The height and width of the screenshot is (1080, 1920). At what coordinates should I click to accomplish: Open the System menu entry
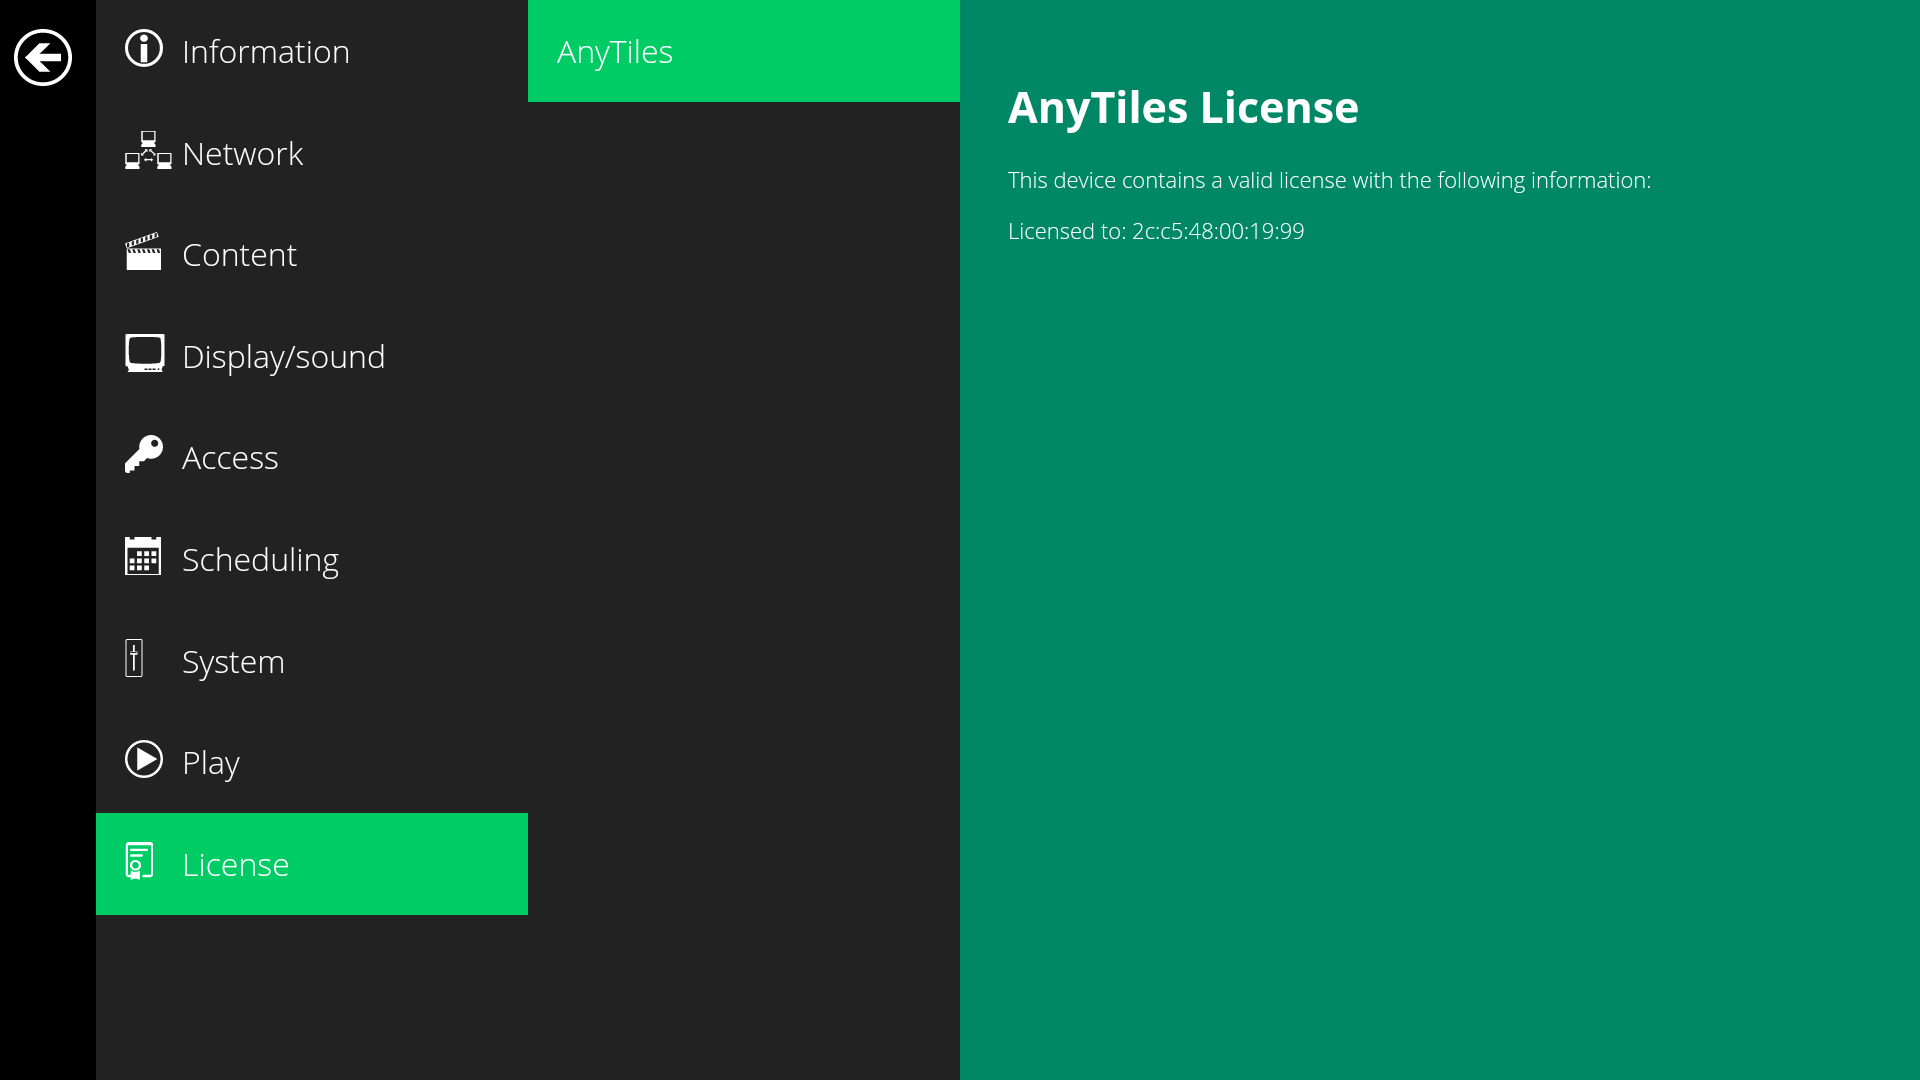coord(312,661)
